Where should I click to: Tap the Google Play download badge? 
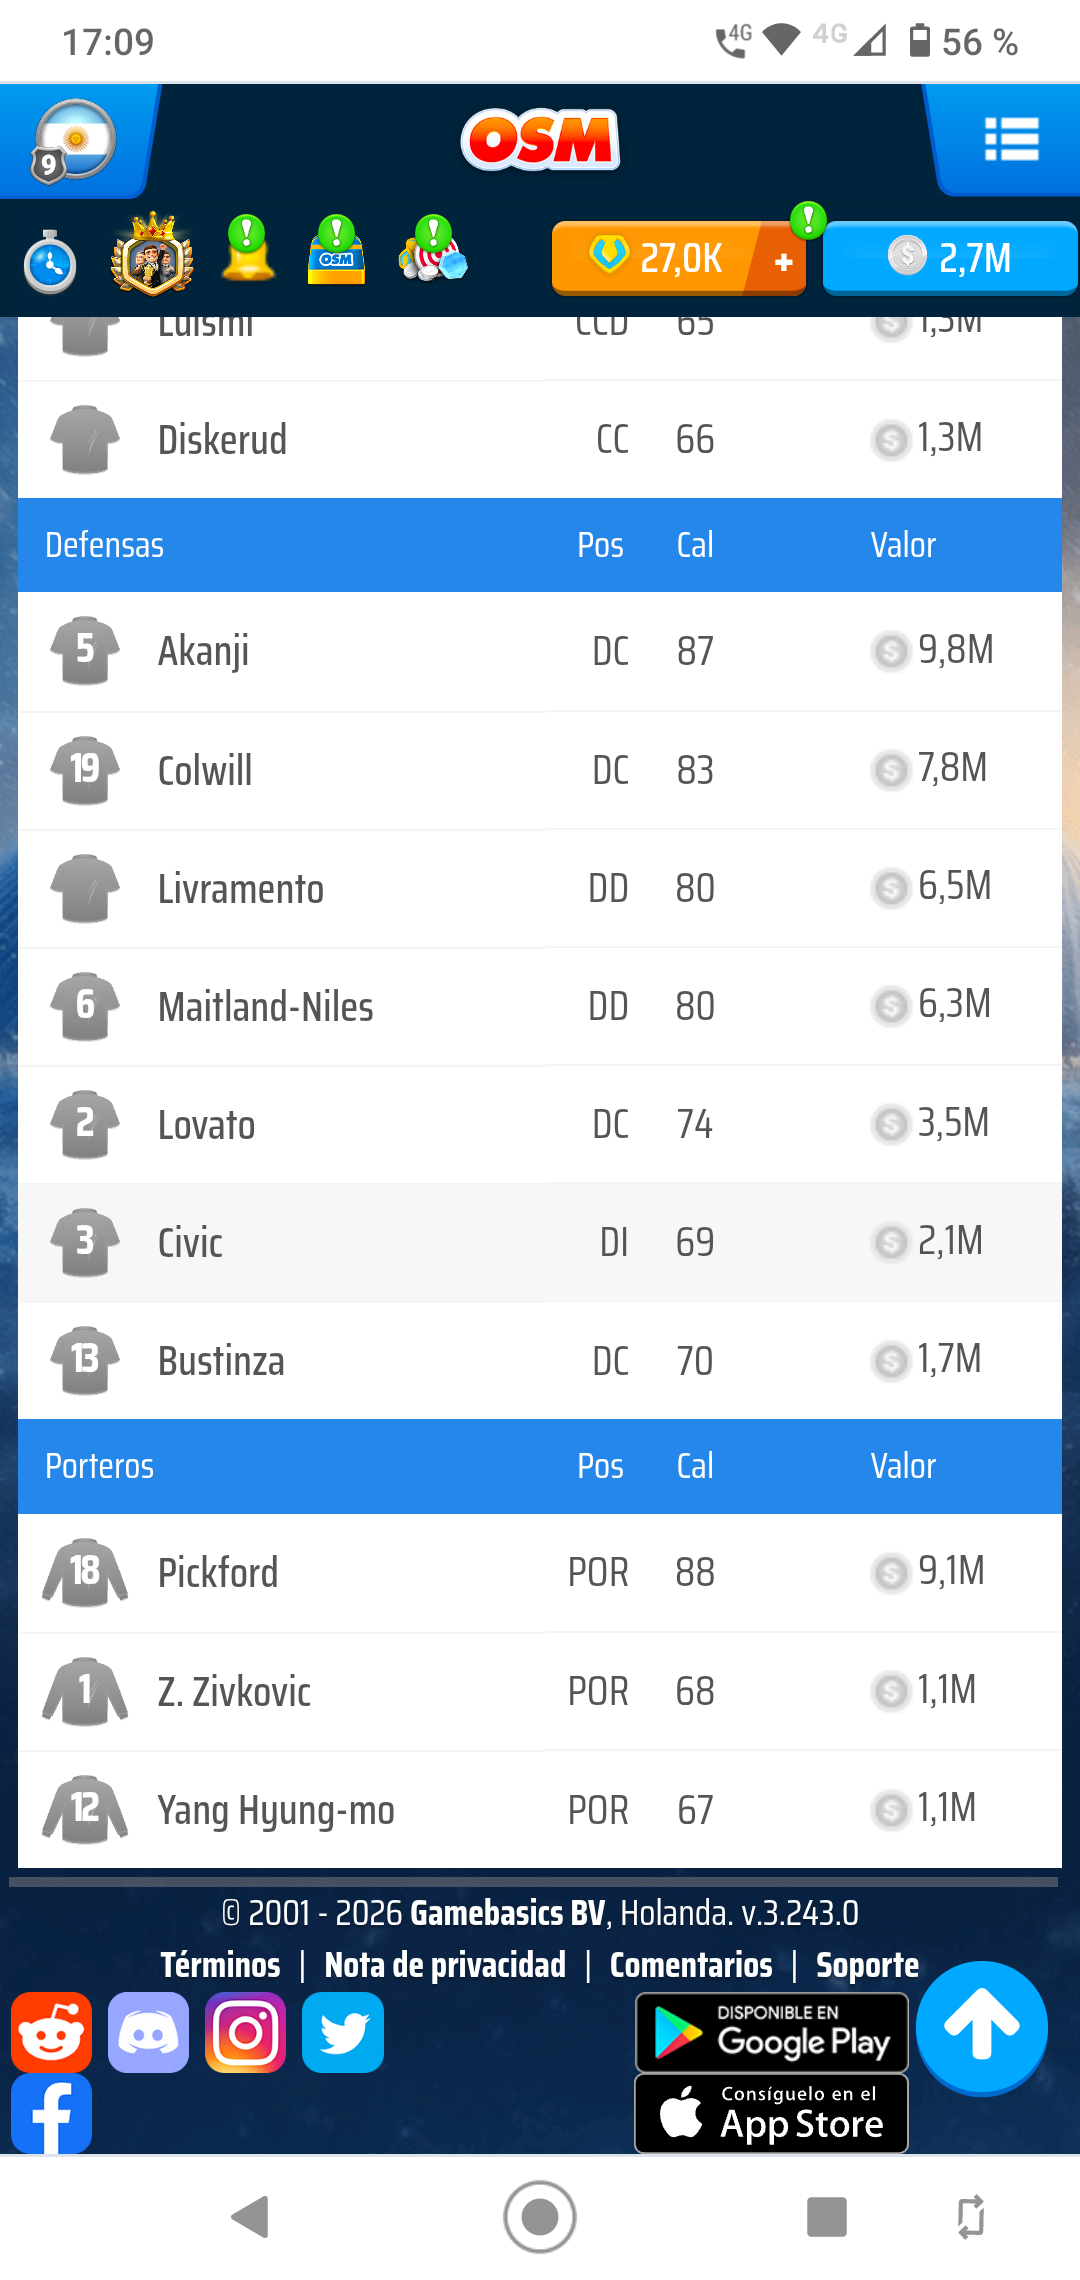pos(772,2032)
